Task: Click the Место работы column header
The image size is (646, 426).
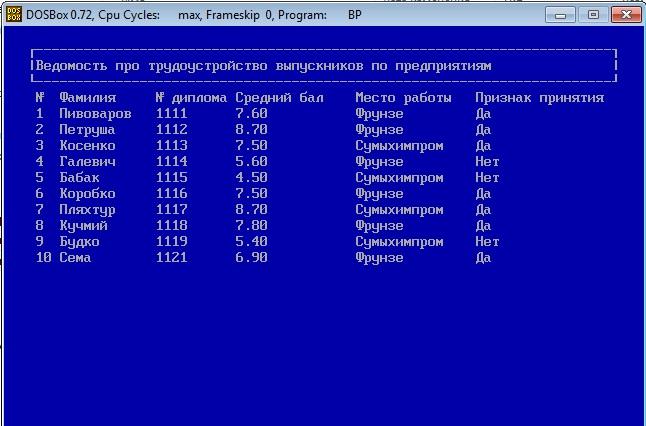Action: pos(403,98)
